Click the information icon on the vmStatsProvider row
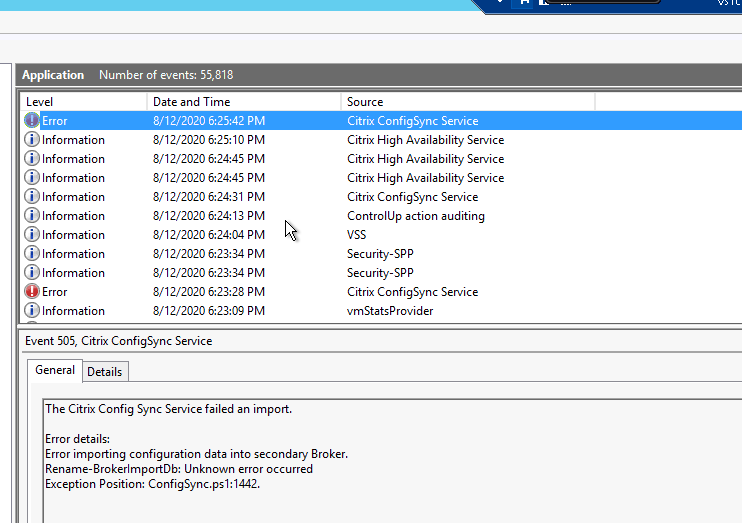This screenshot has height=523, width=742. point(32,310)
